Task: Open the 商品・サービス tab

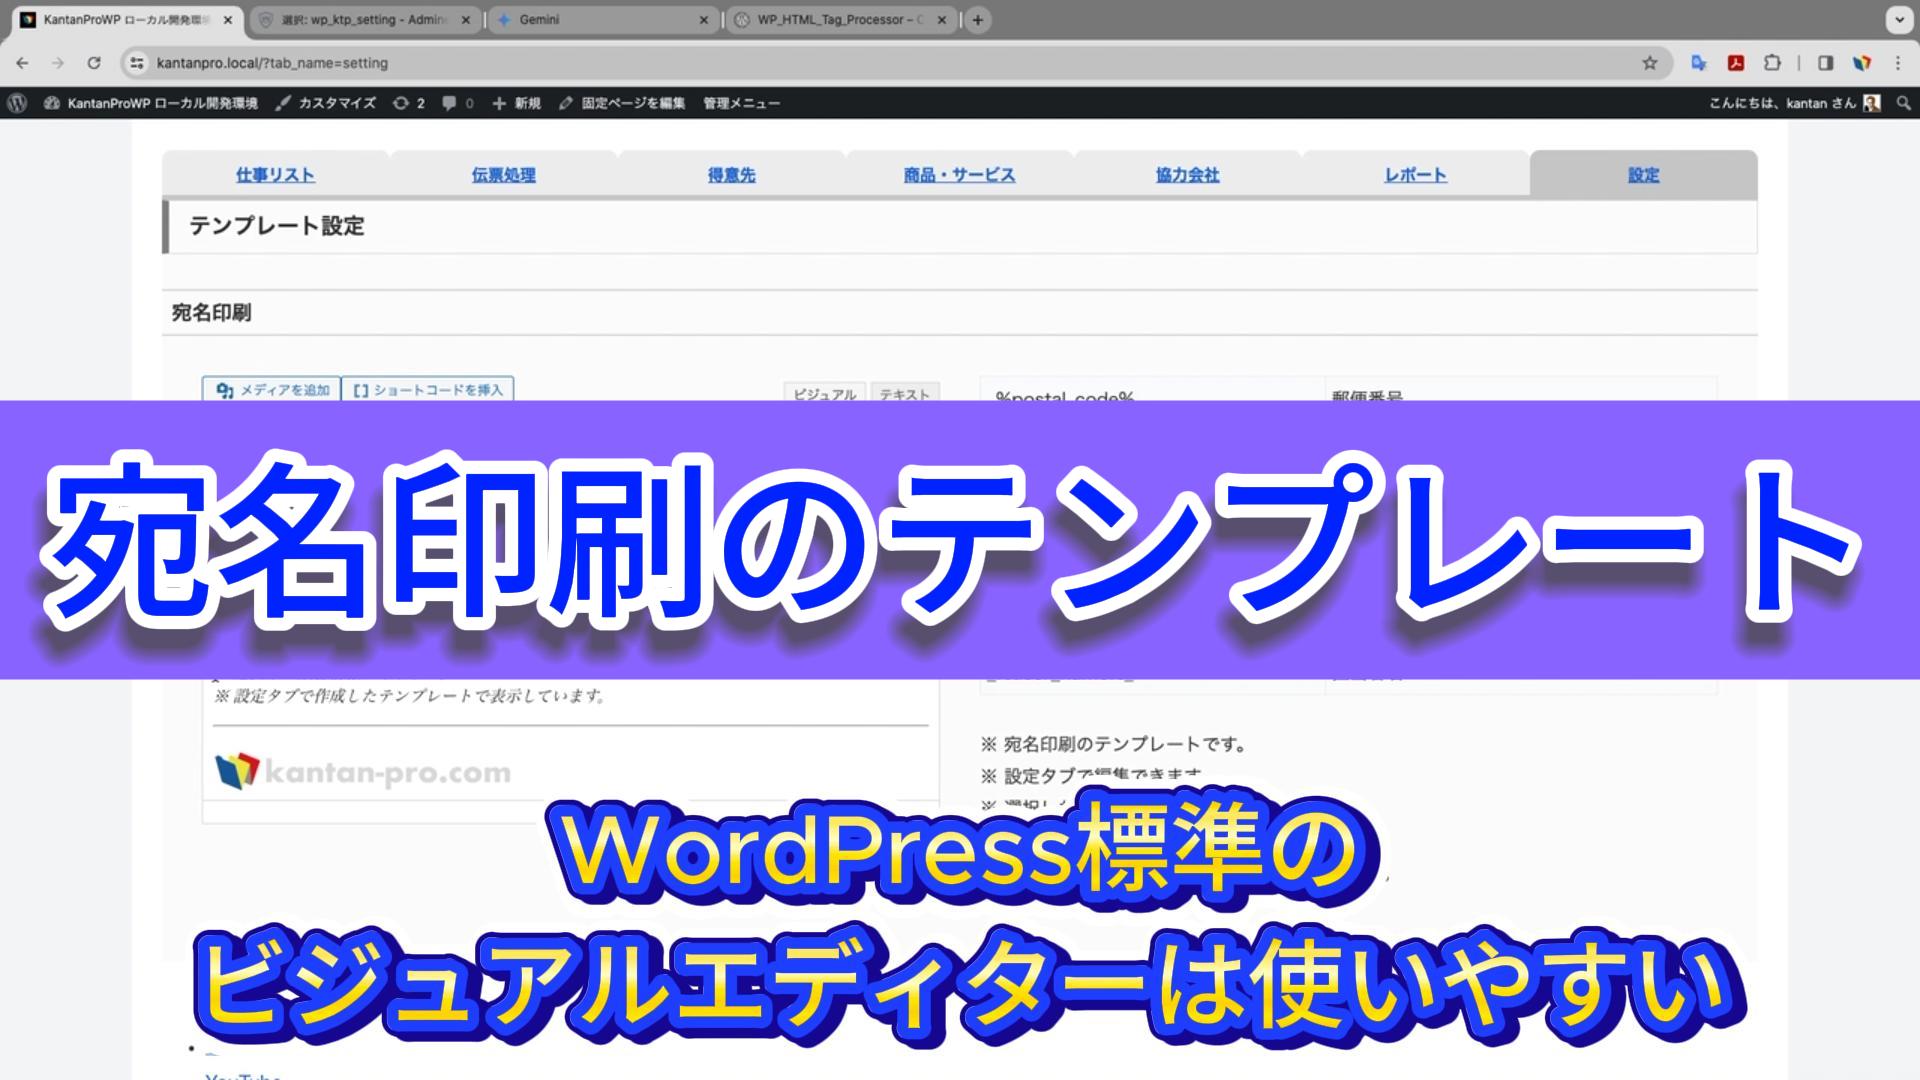Action: tap(959, 175)
